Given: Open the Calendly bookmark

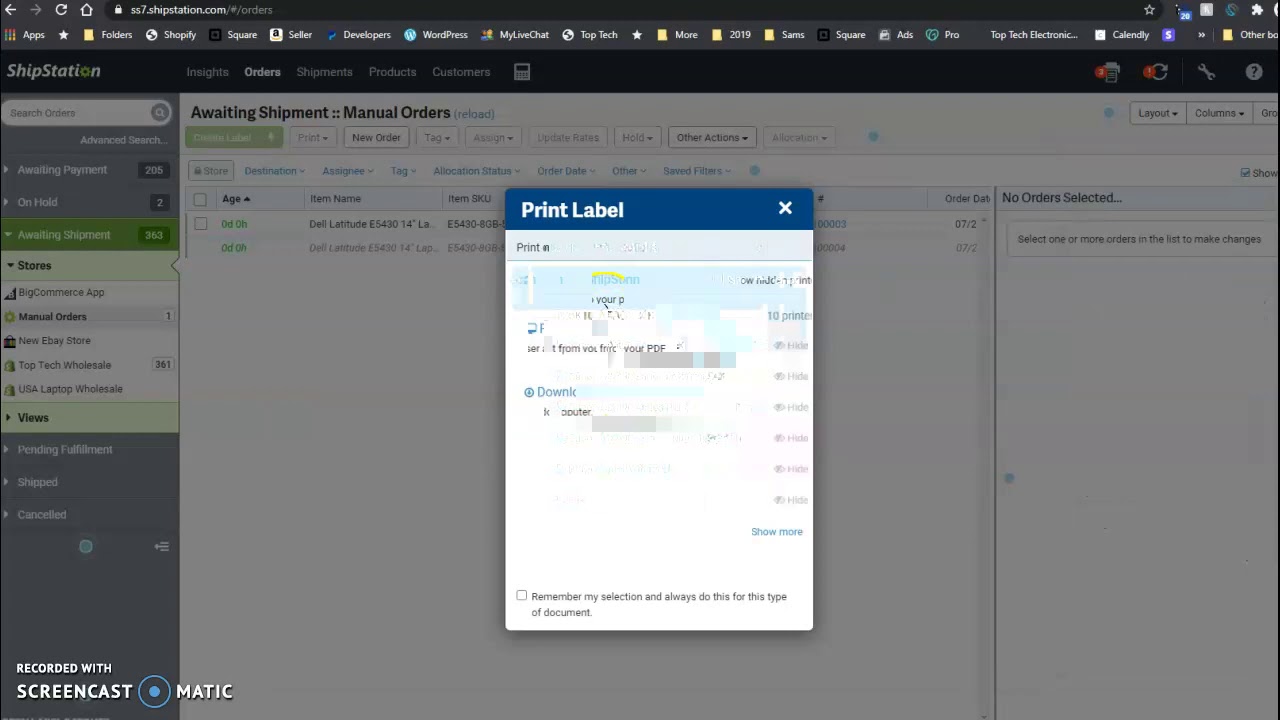Looking at the screenshot, I should pos(1122,35).
